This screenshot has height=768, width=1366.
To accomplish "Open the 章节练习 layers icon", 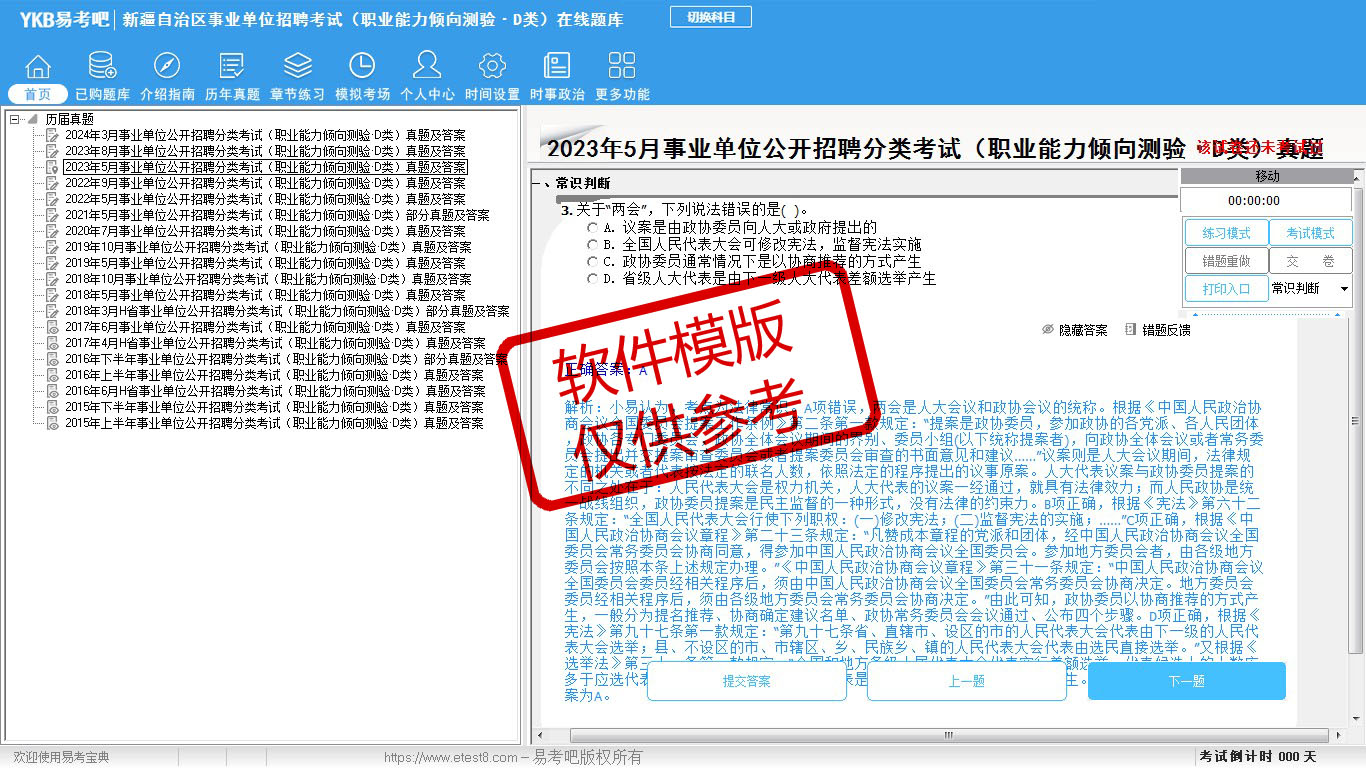I will coord(297,67).
